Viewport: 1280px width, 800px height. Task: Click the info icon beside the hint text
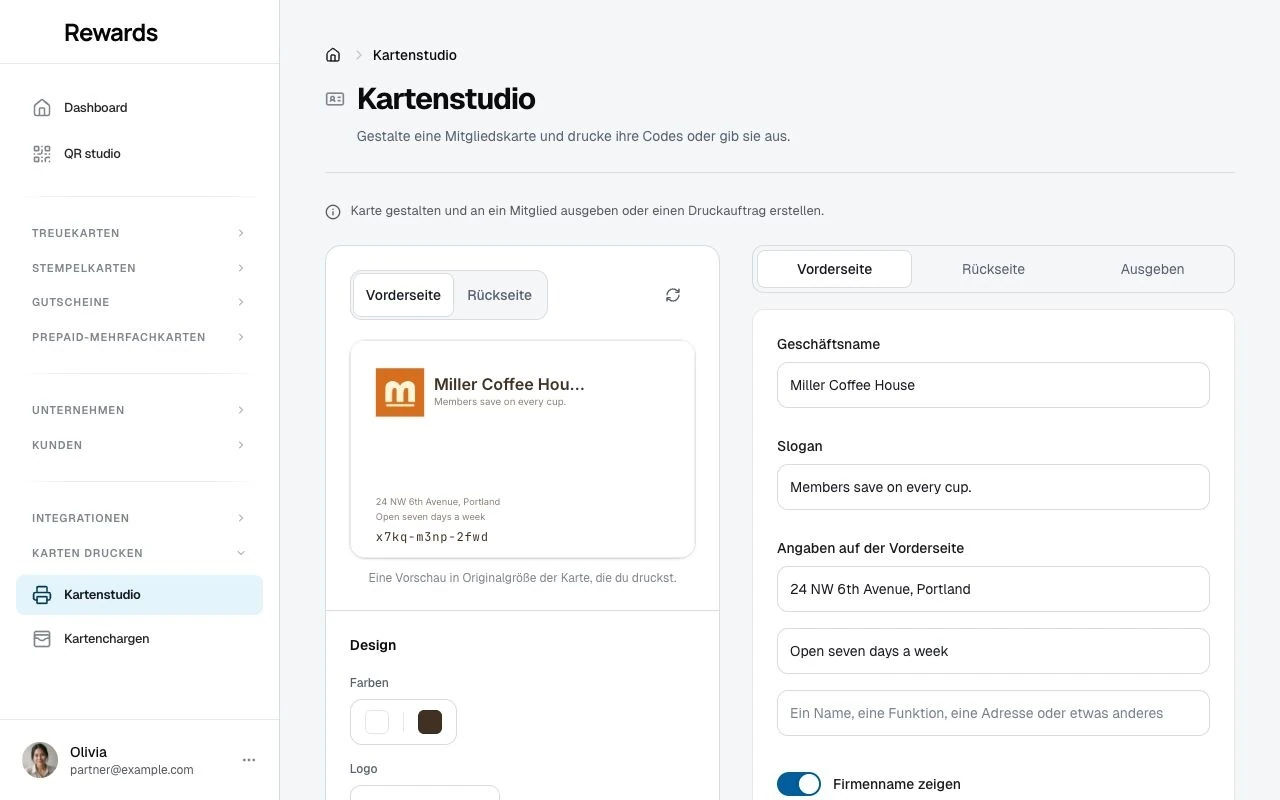333,212
